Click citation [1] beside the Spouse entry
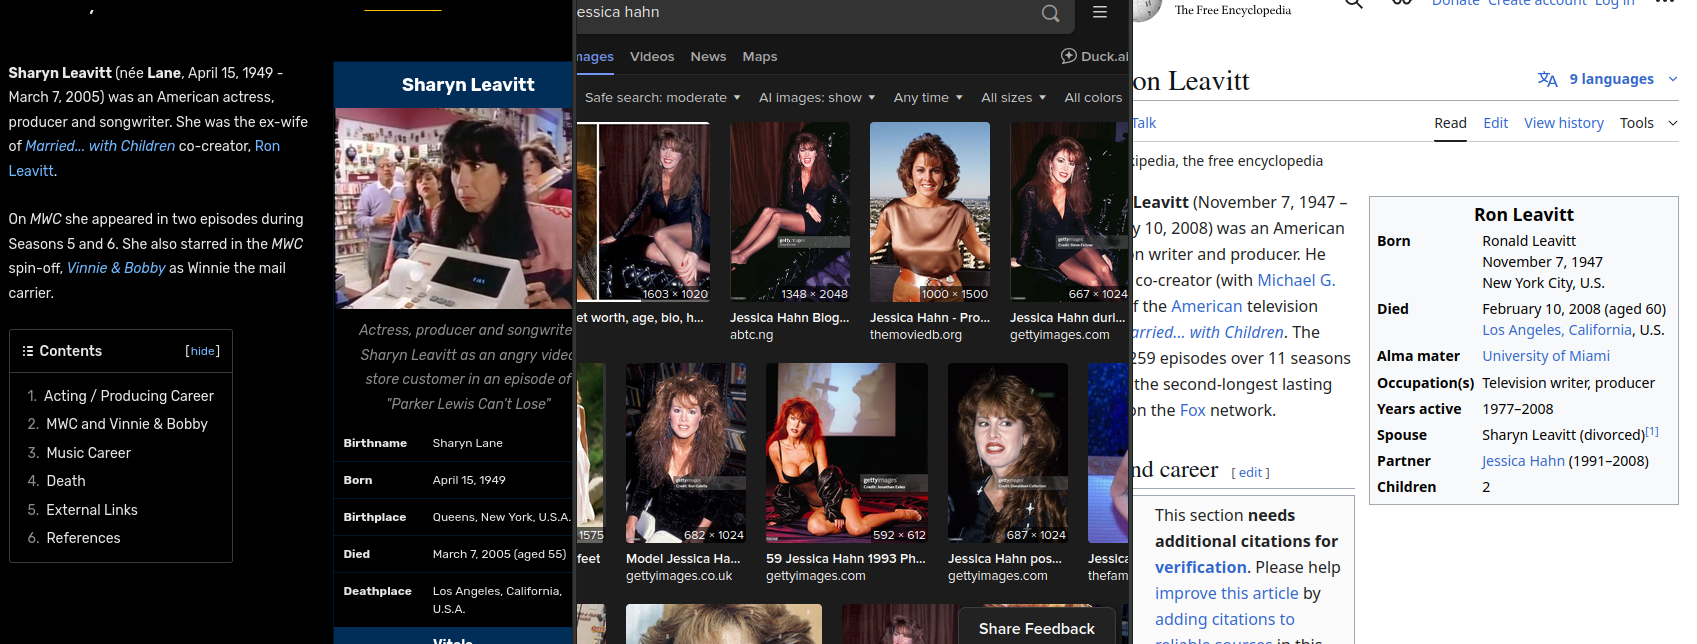Viewport: 1697px width, 644px height. [1652, 432]
